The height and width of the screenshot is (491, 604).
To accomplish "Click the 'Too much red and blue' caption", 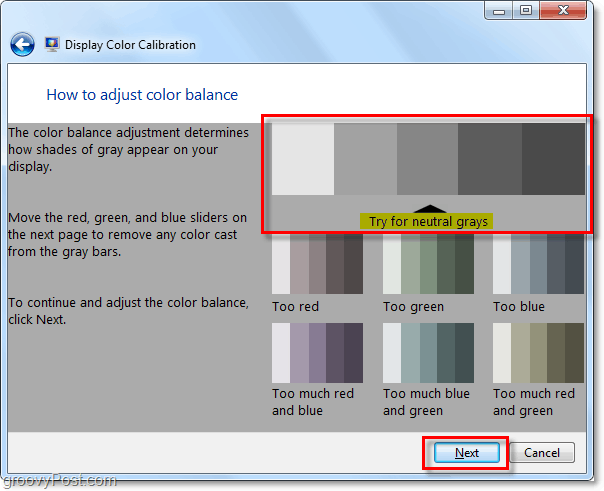I will [x=313, y=402].
